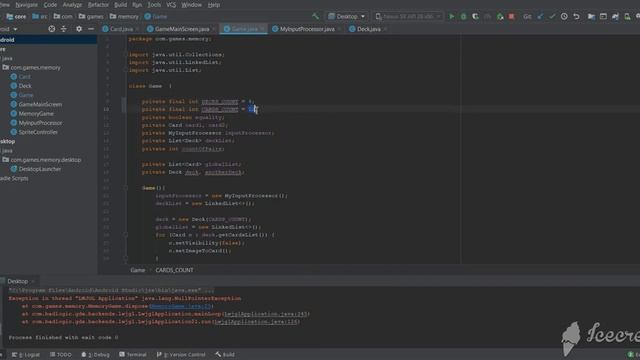This screenshot has width=640, height=360.
Task: Open the Navigate menu
Action: [26, 5]
